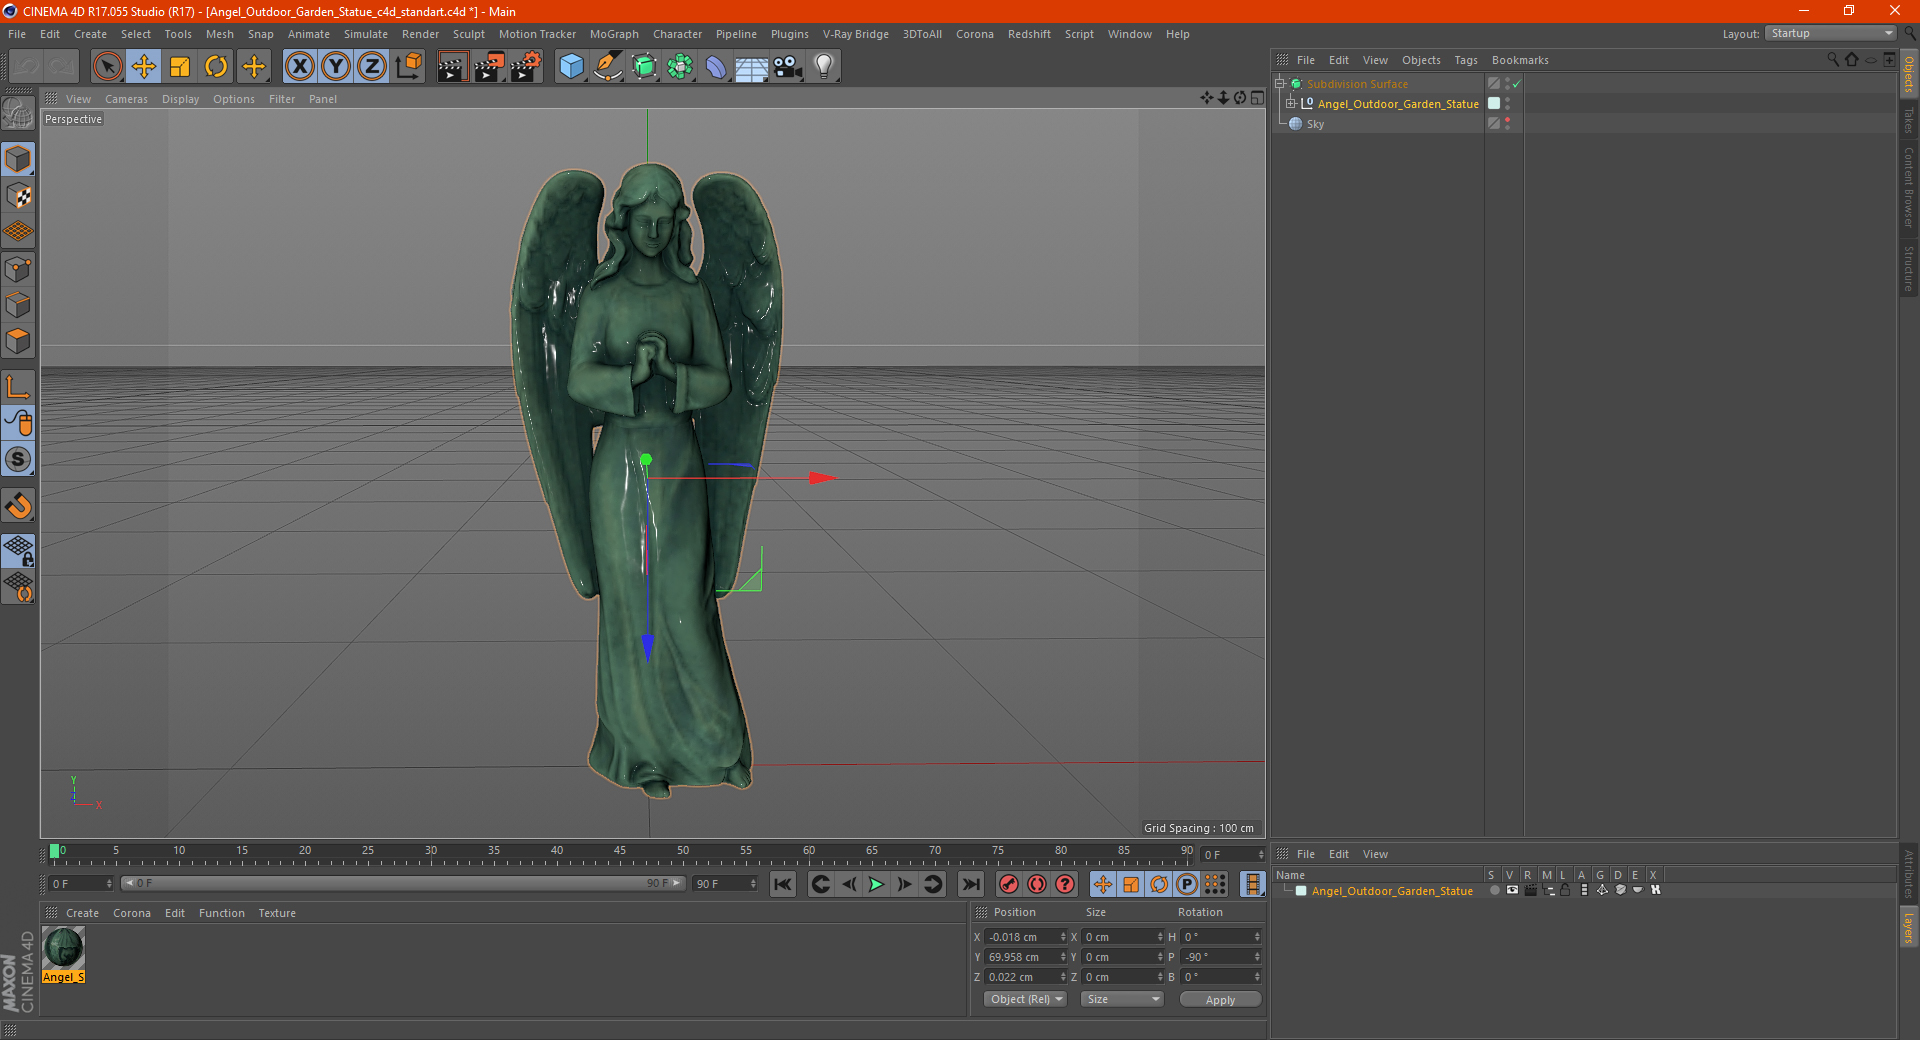Open the viewport Cameras menu
The width and height of the screenshot is (1920, 1040).
(126, 99)
